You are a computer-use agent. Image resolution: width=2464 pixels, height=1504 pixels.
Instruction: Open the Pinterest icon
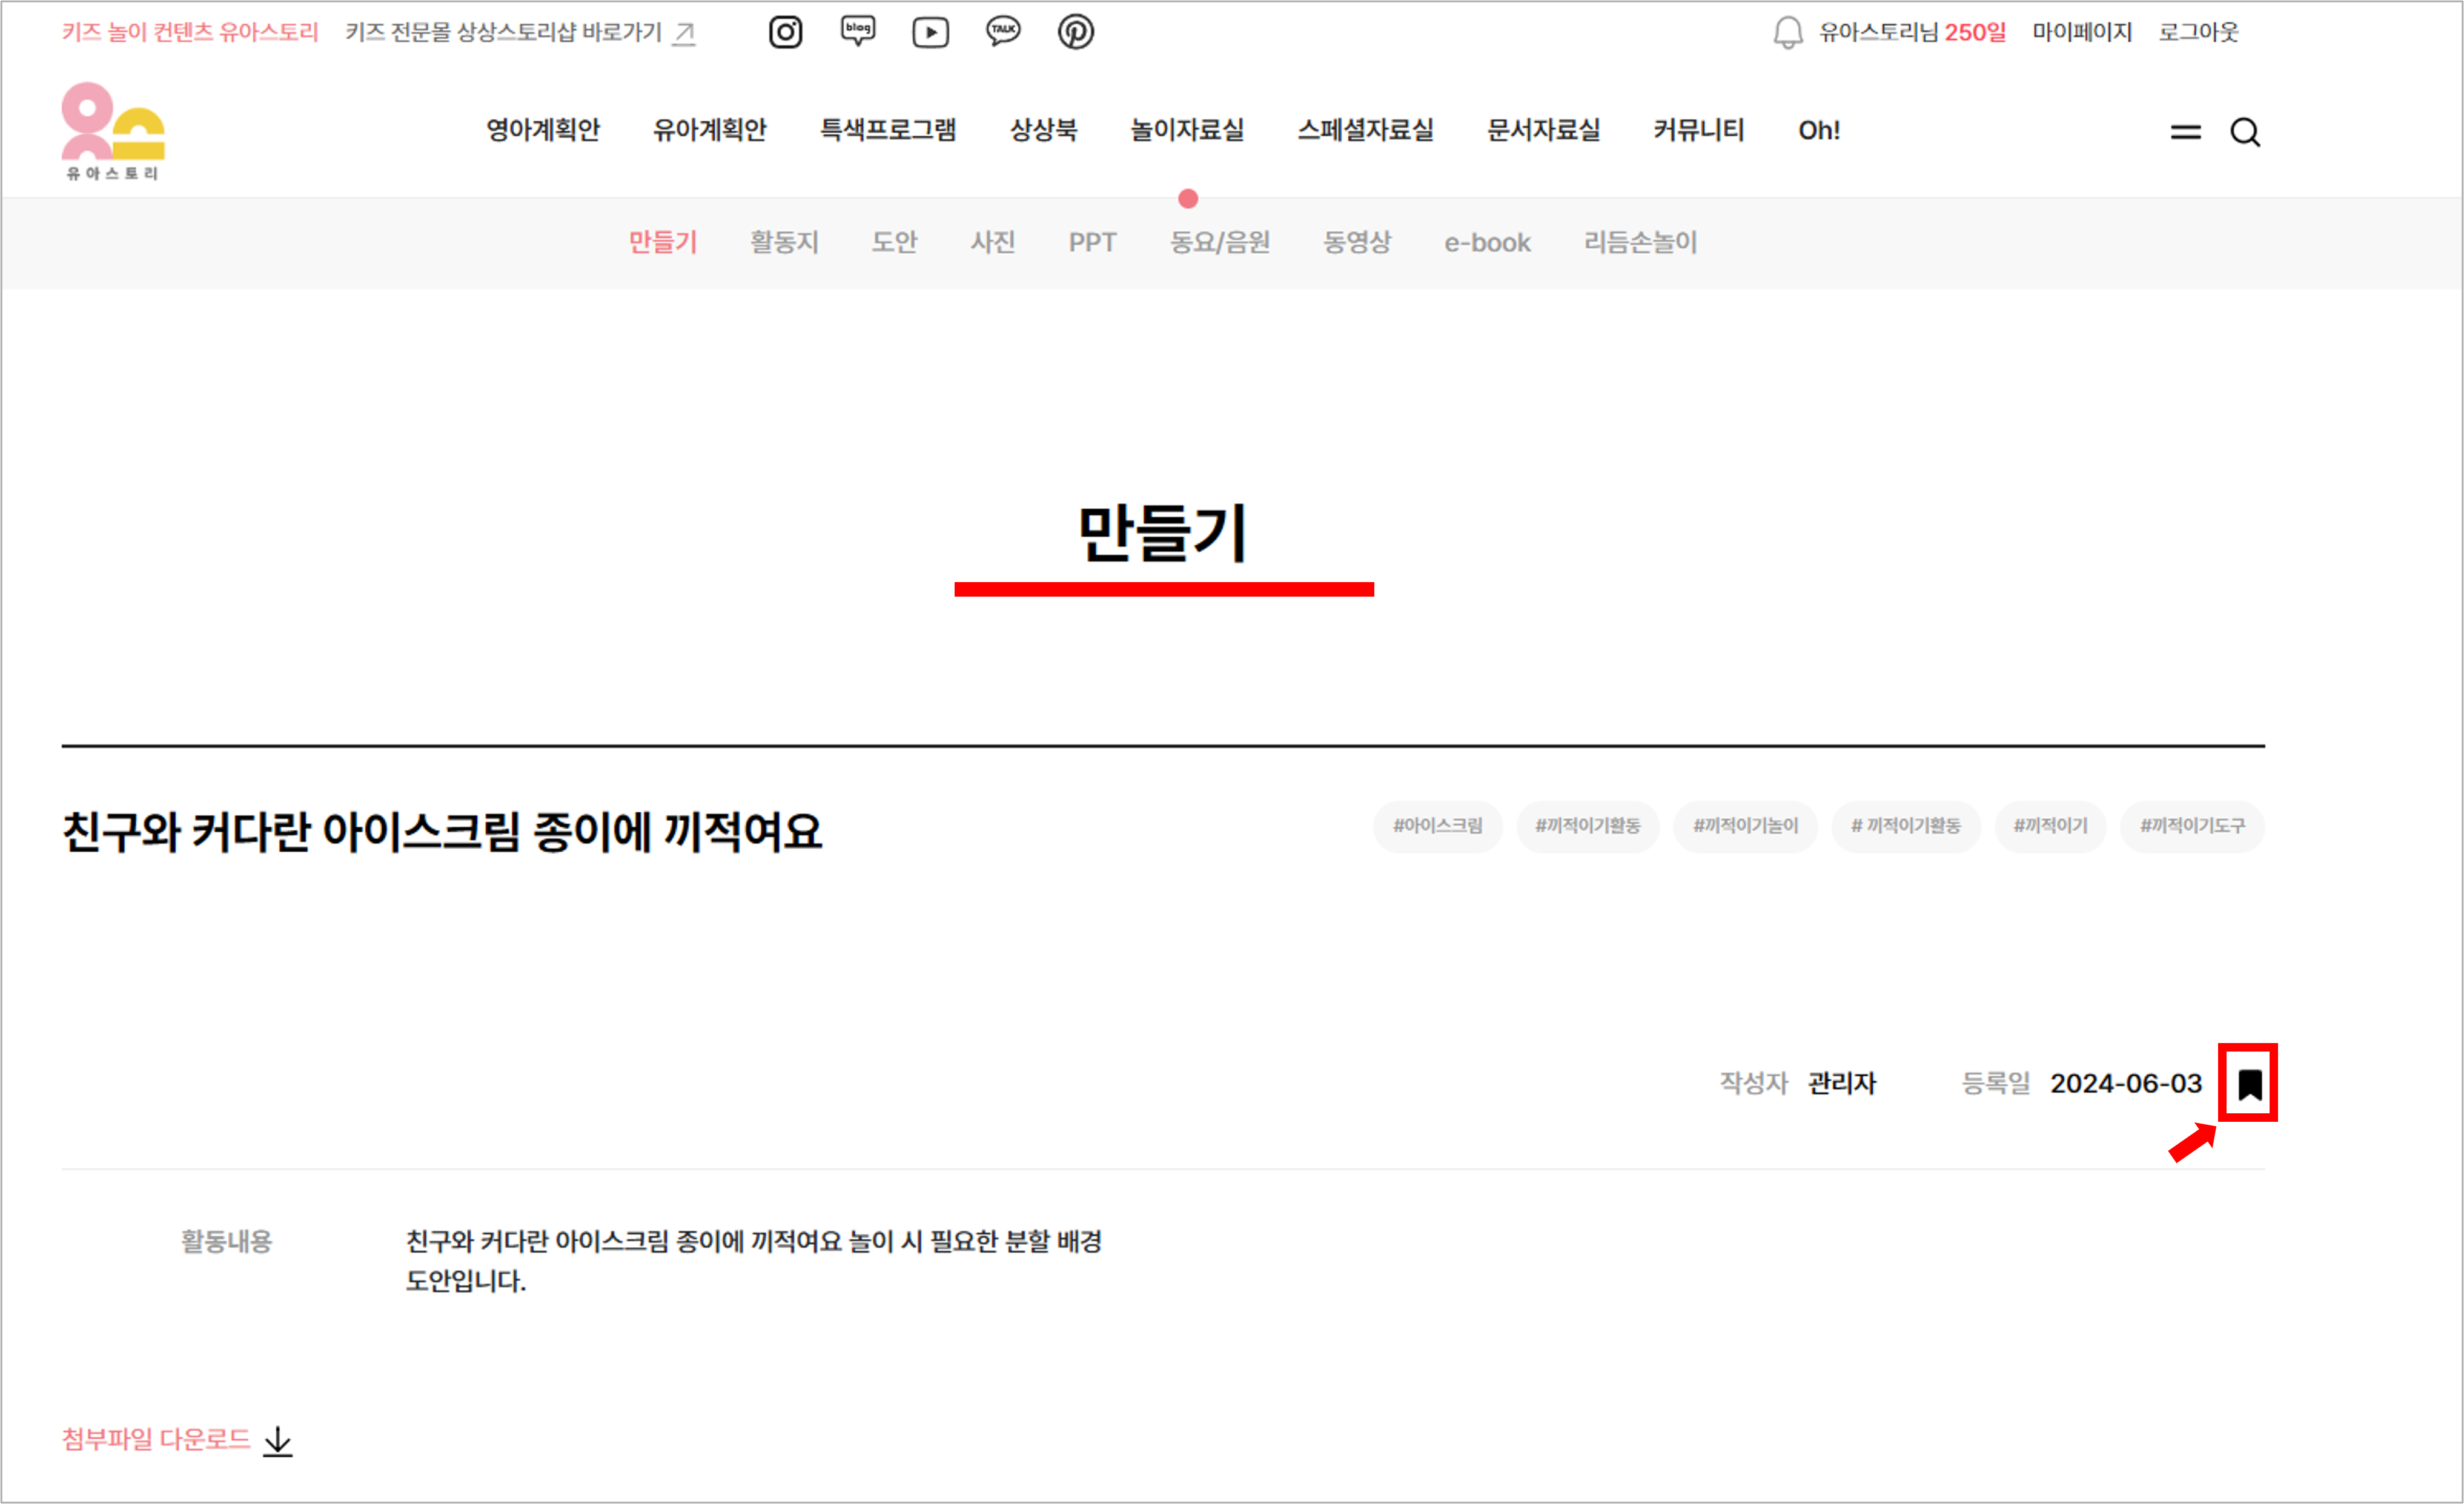point(1075,32)
